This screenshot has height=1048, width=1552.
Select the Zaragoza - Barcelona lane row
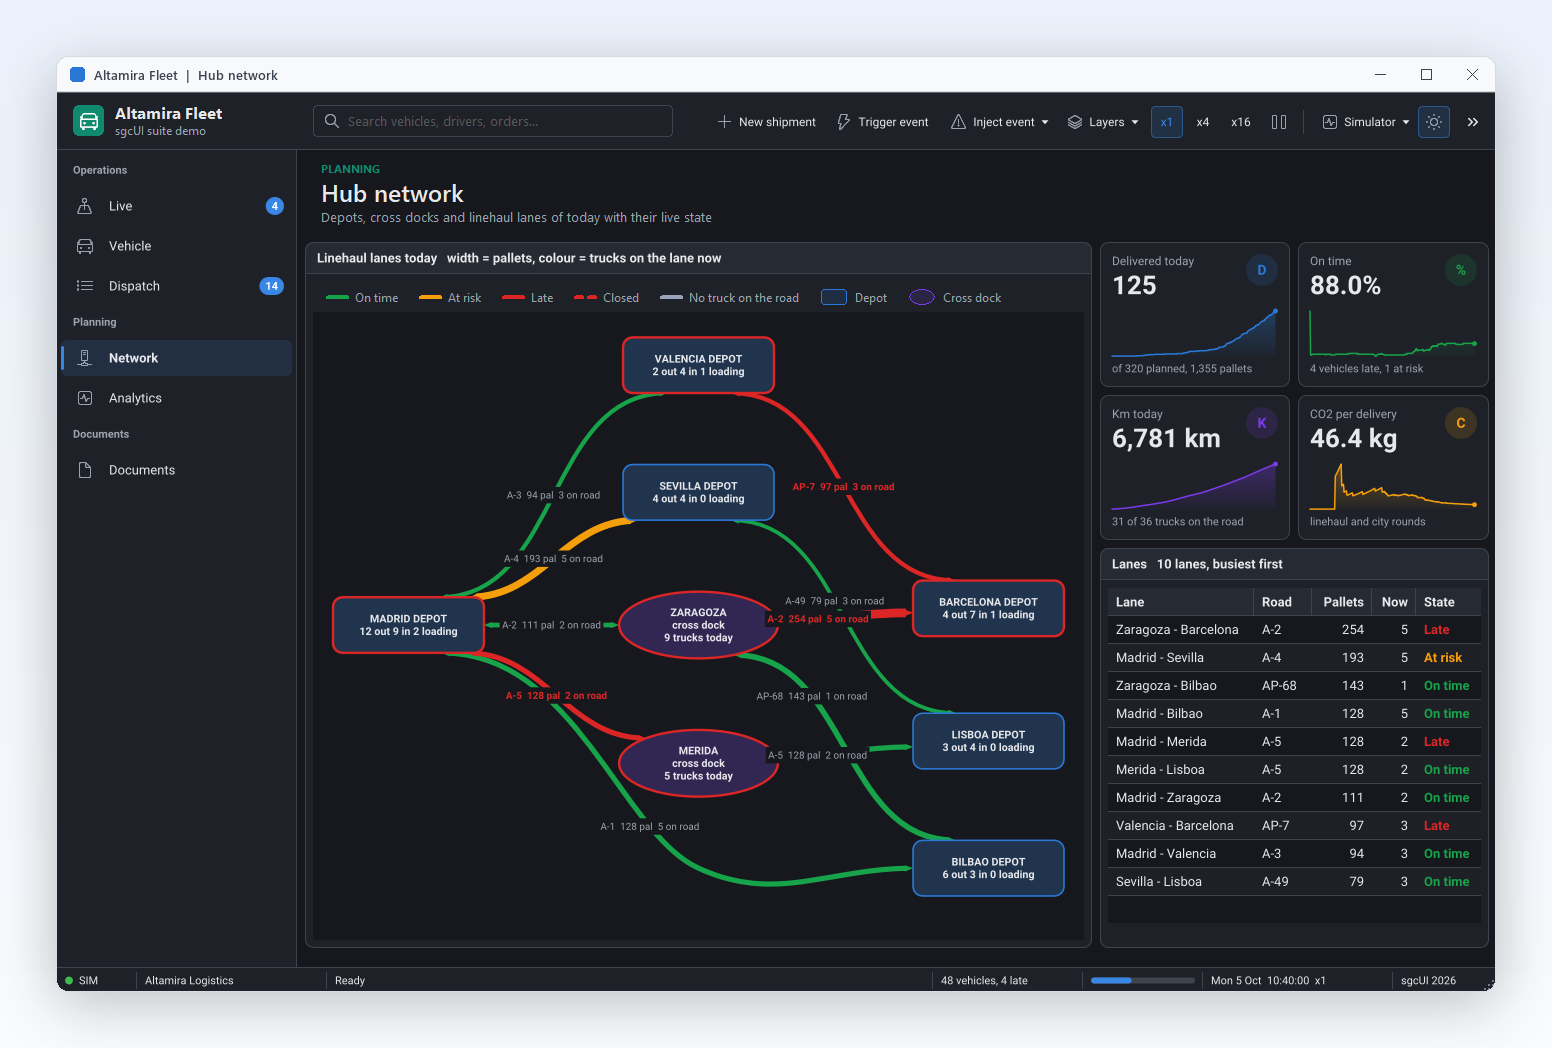coord(1294,630)
